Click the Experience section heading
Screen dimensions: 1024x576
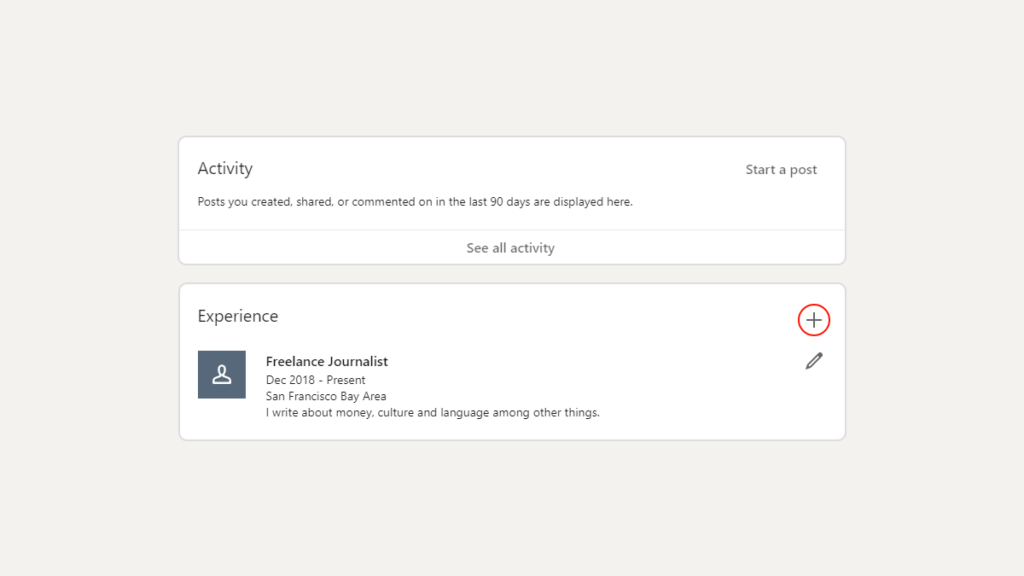point(238,316)
